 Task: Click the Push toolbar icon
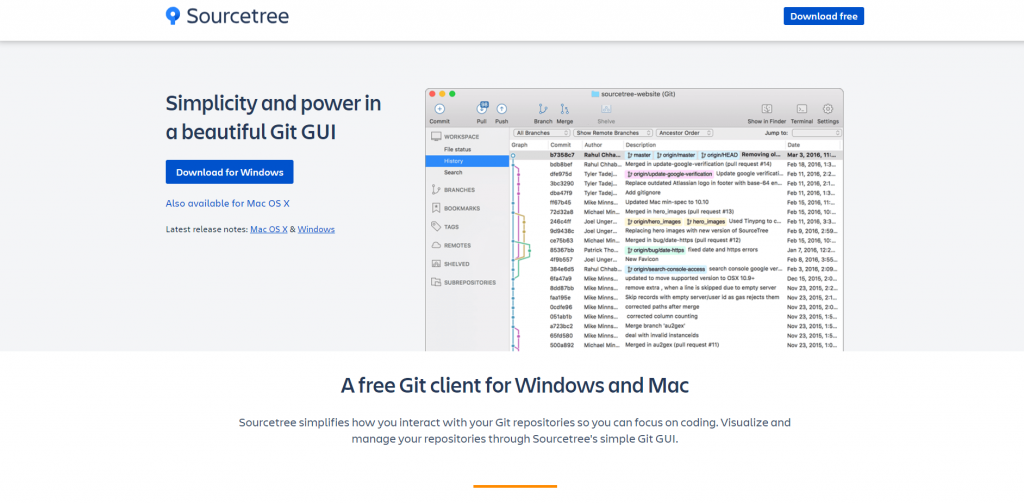click(x=502, y=109)
